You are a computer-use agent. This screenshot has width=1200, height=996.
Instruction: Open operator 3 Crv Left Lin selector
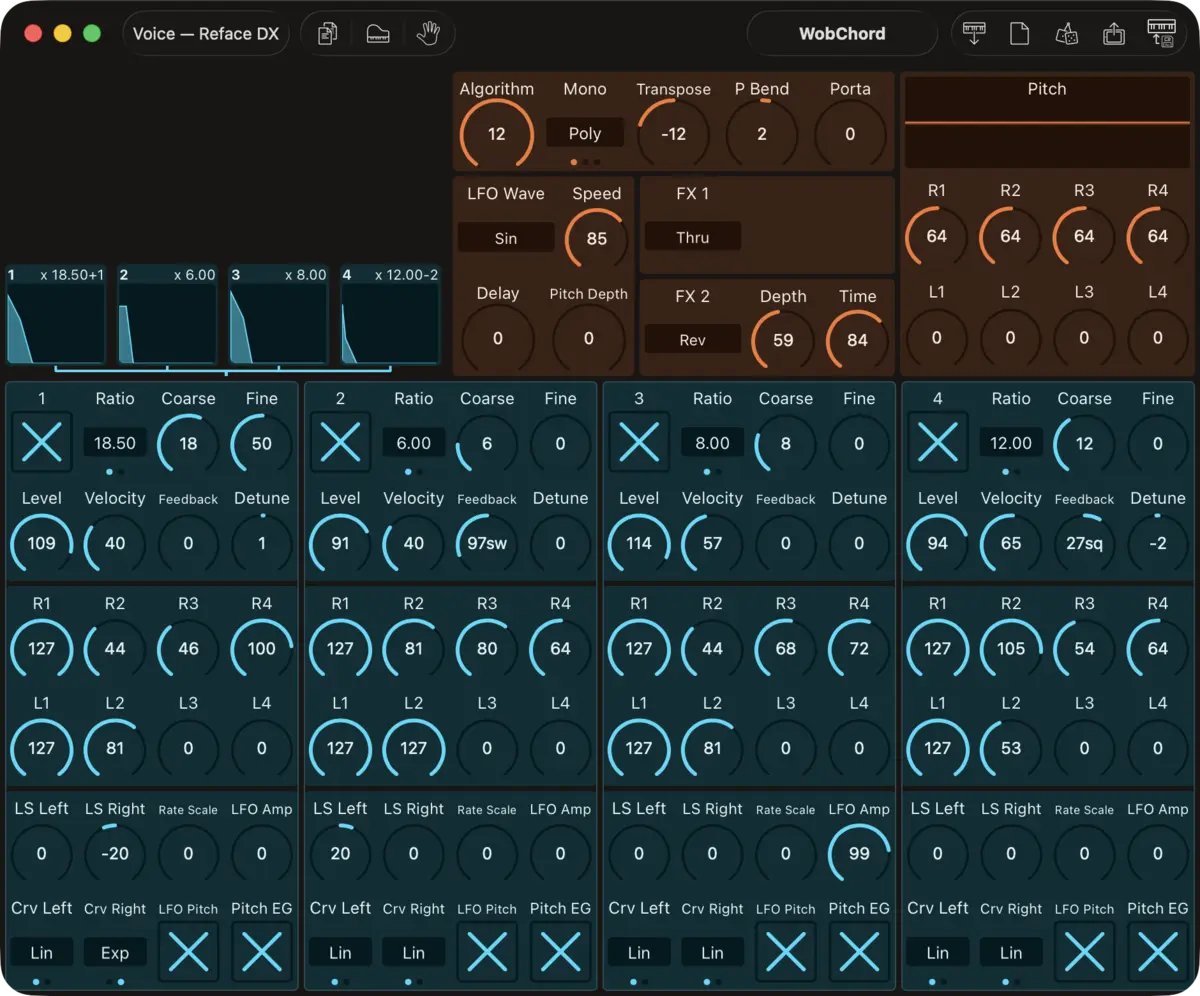[x=639, y=952]
